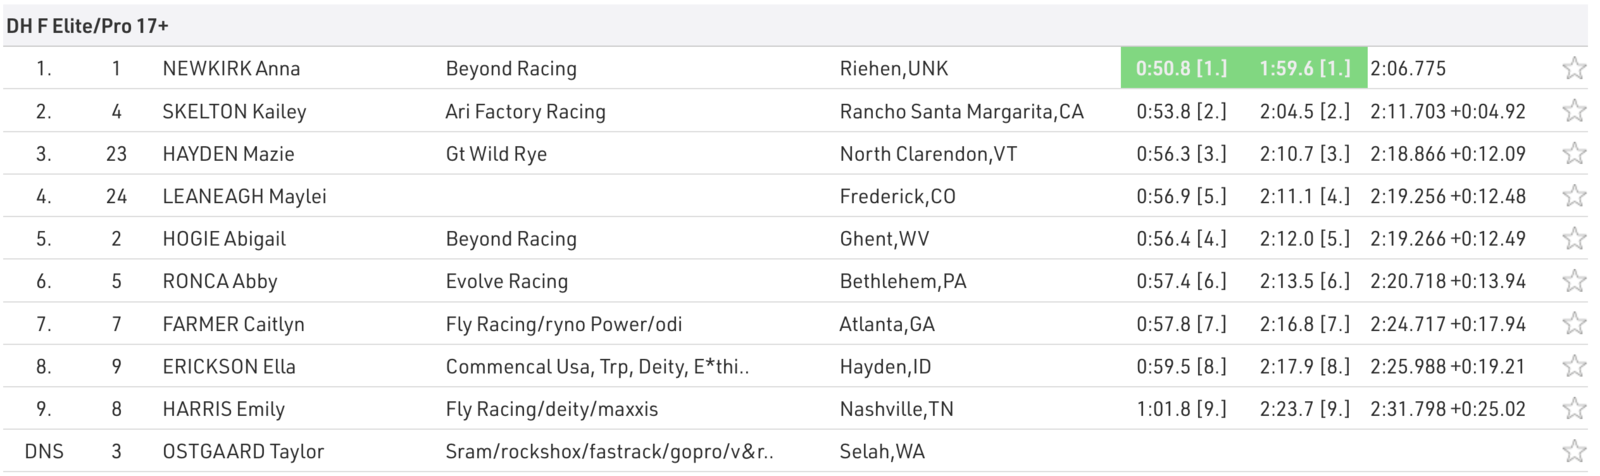Click OSTGAARD Taylor rider name
The width and height of the screenshot is (1600, 476).
[x=243, y=451]
